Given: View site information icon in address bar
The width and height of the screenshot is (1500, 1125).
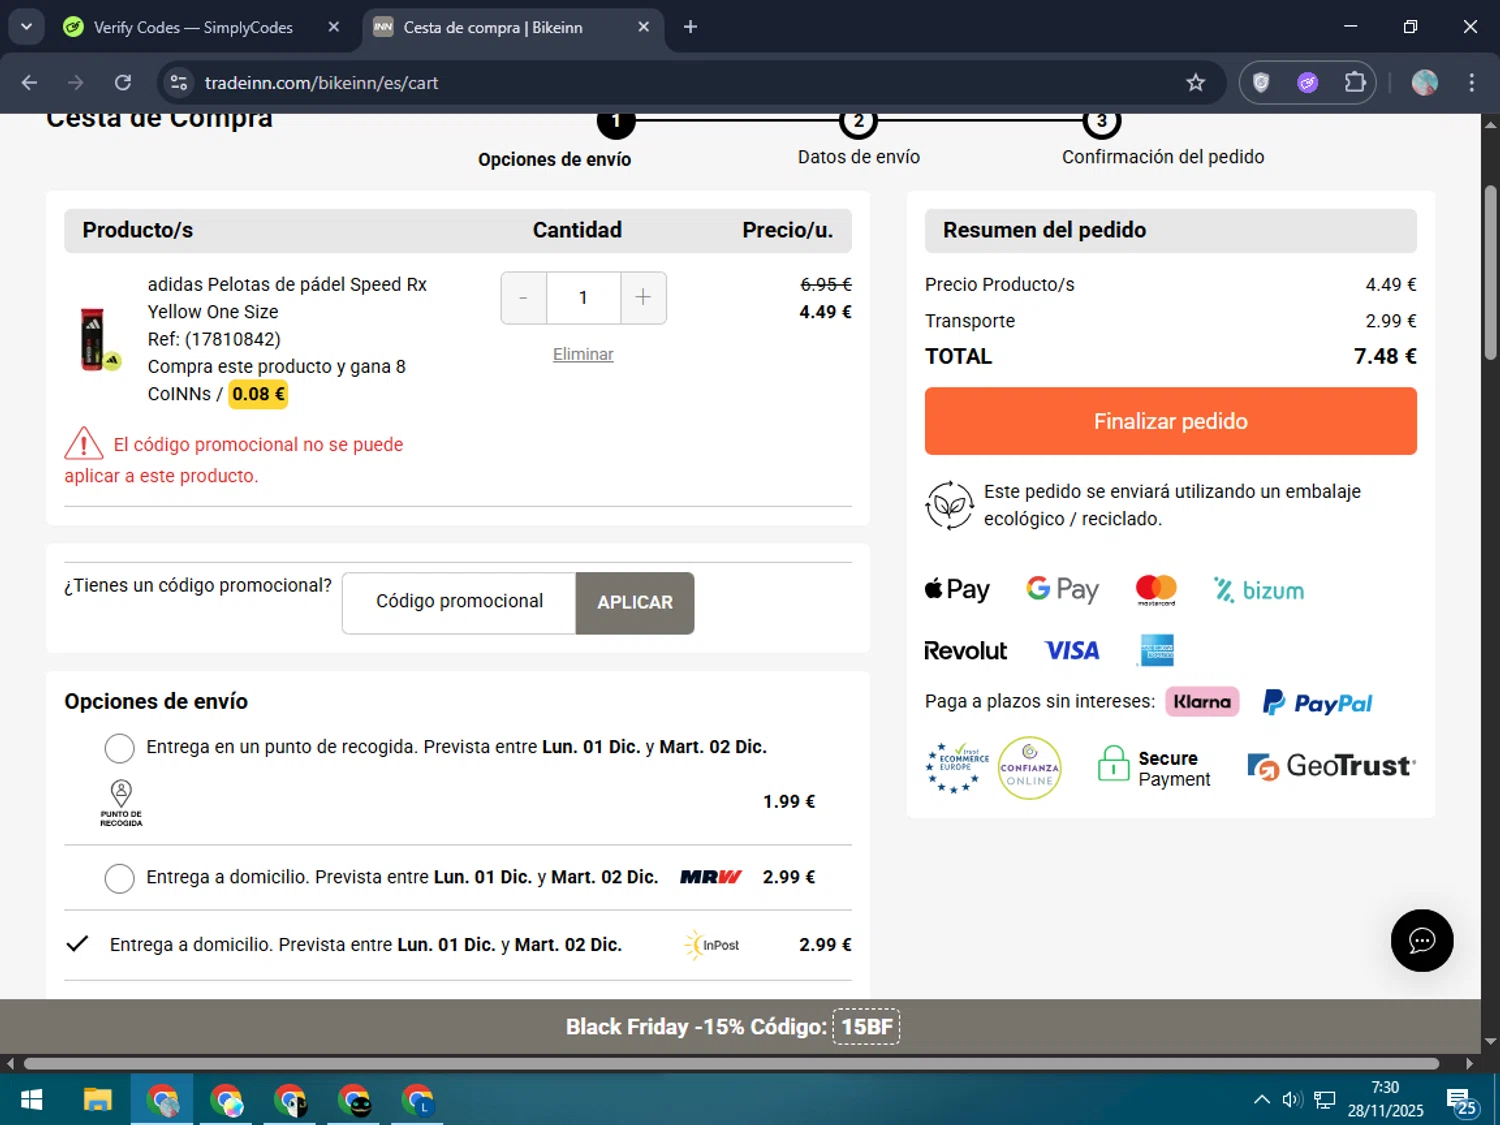Looking at the screenshot, I should coord(179,83).
